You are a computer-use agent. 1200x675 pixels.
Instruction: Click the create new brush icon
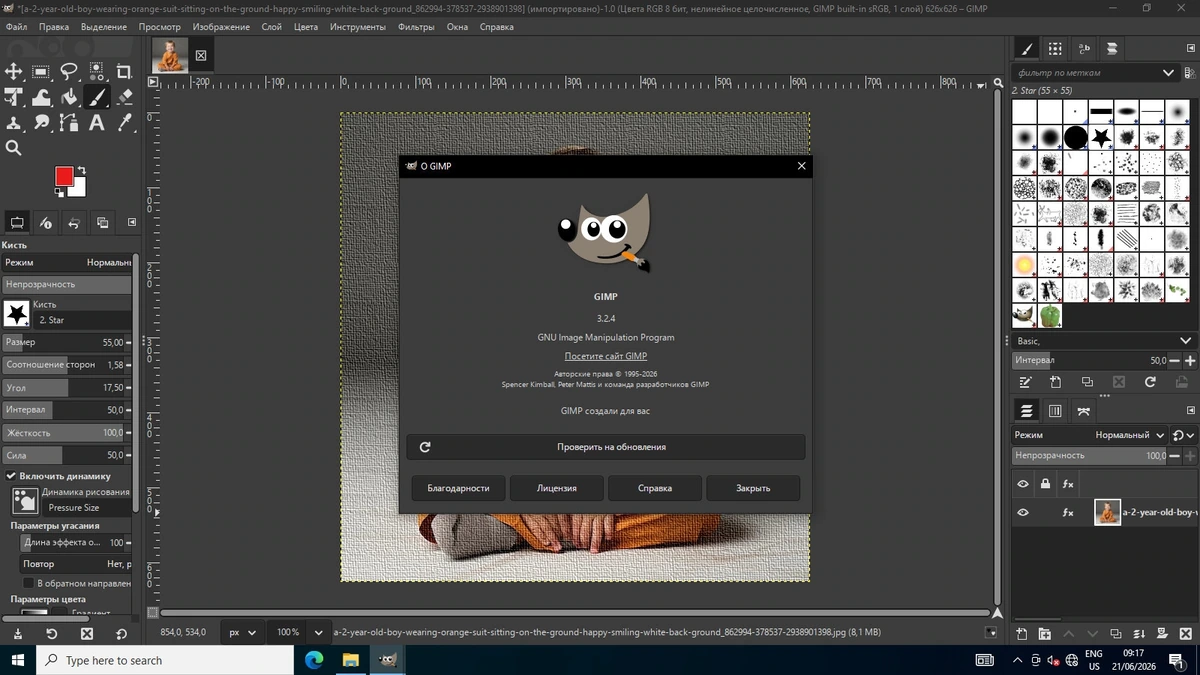point(1056,382)
